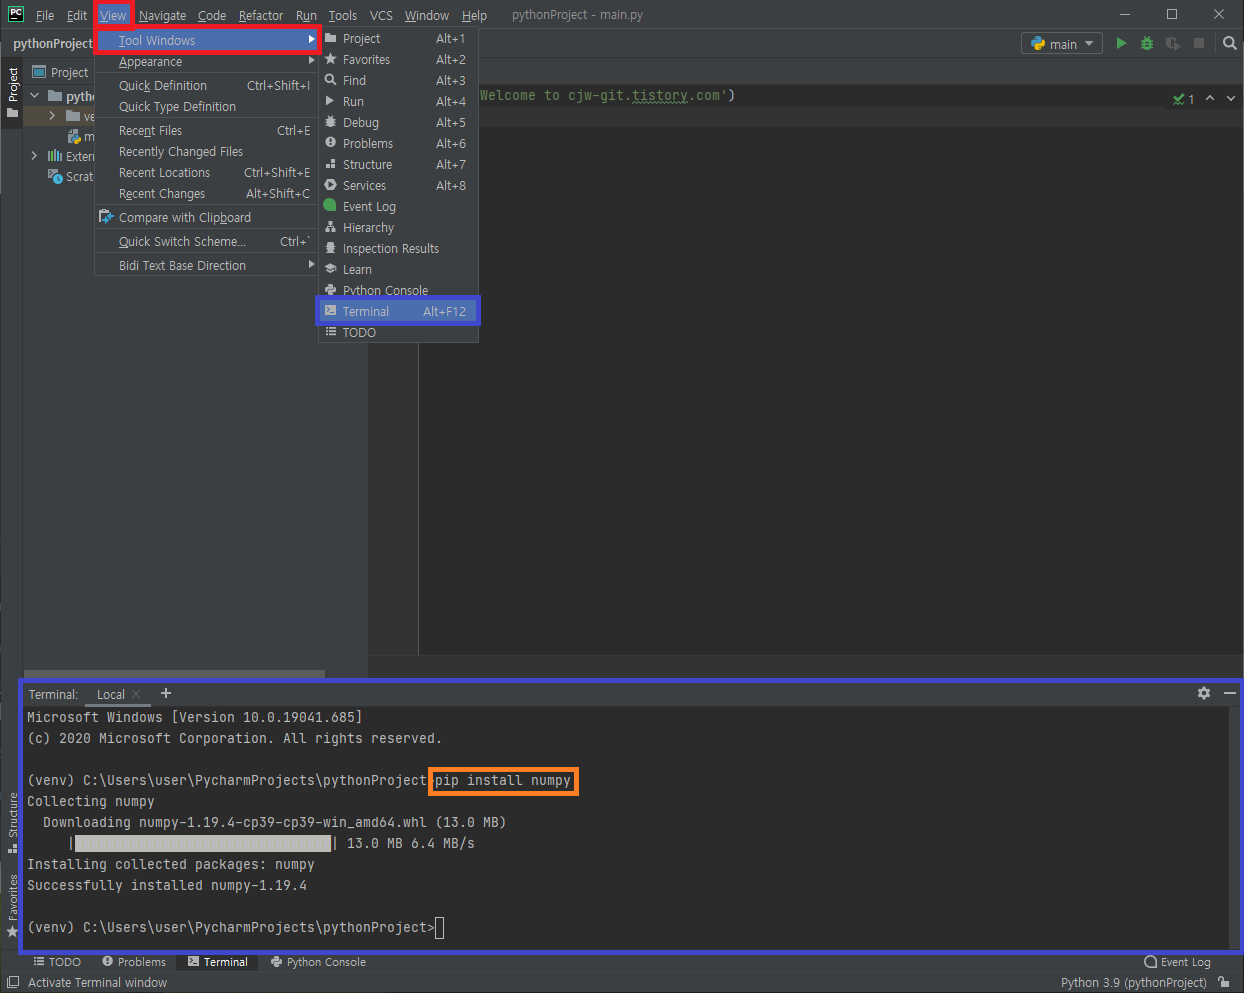Click the PyCharm logo icon in title bar

tap(15, 14)
